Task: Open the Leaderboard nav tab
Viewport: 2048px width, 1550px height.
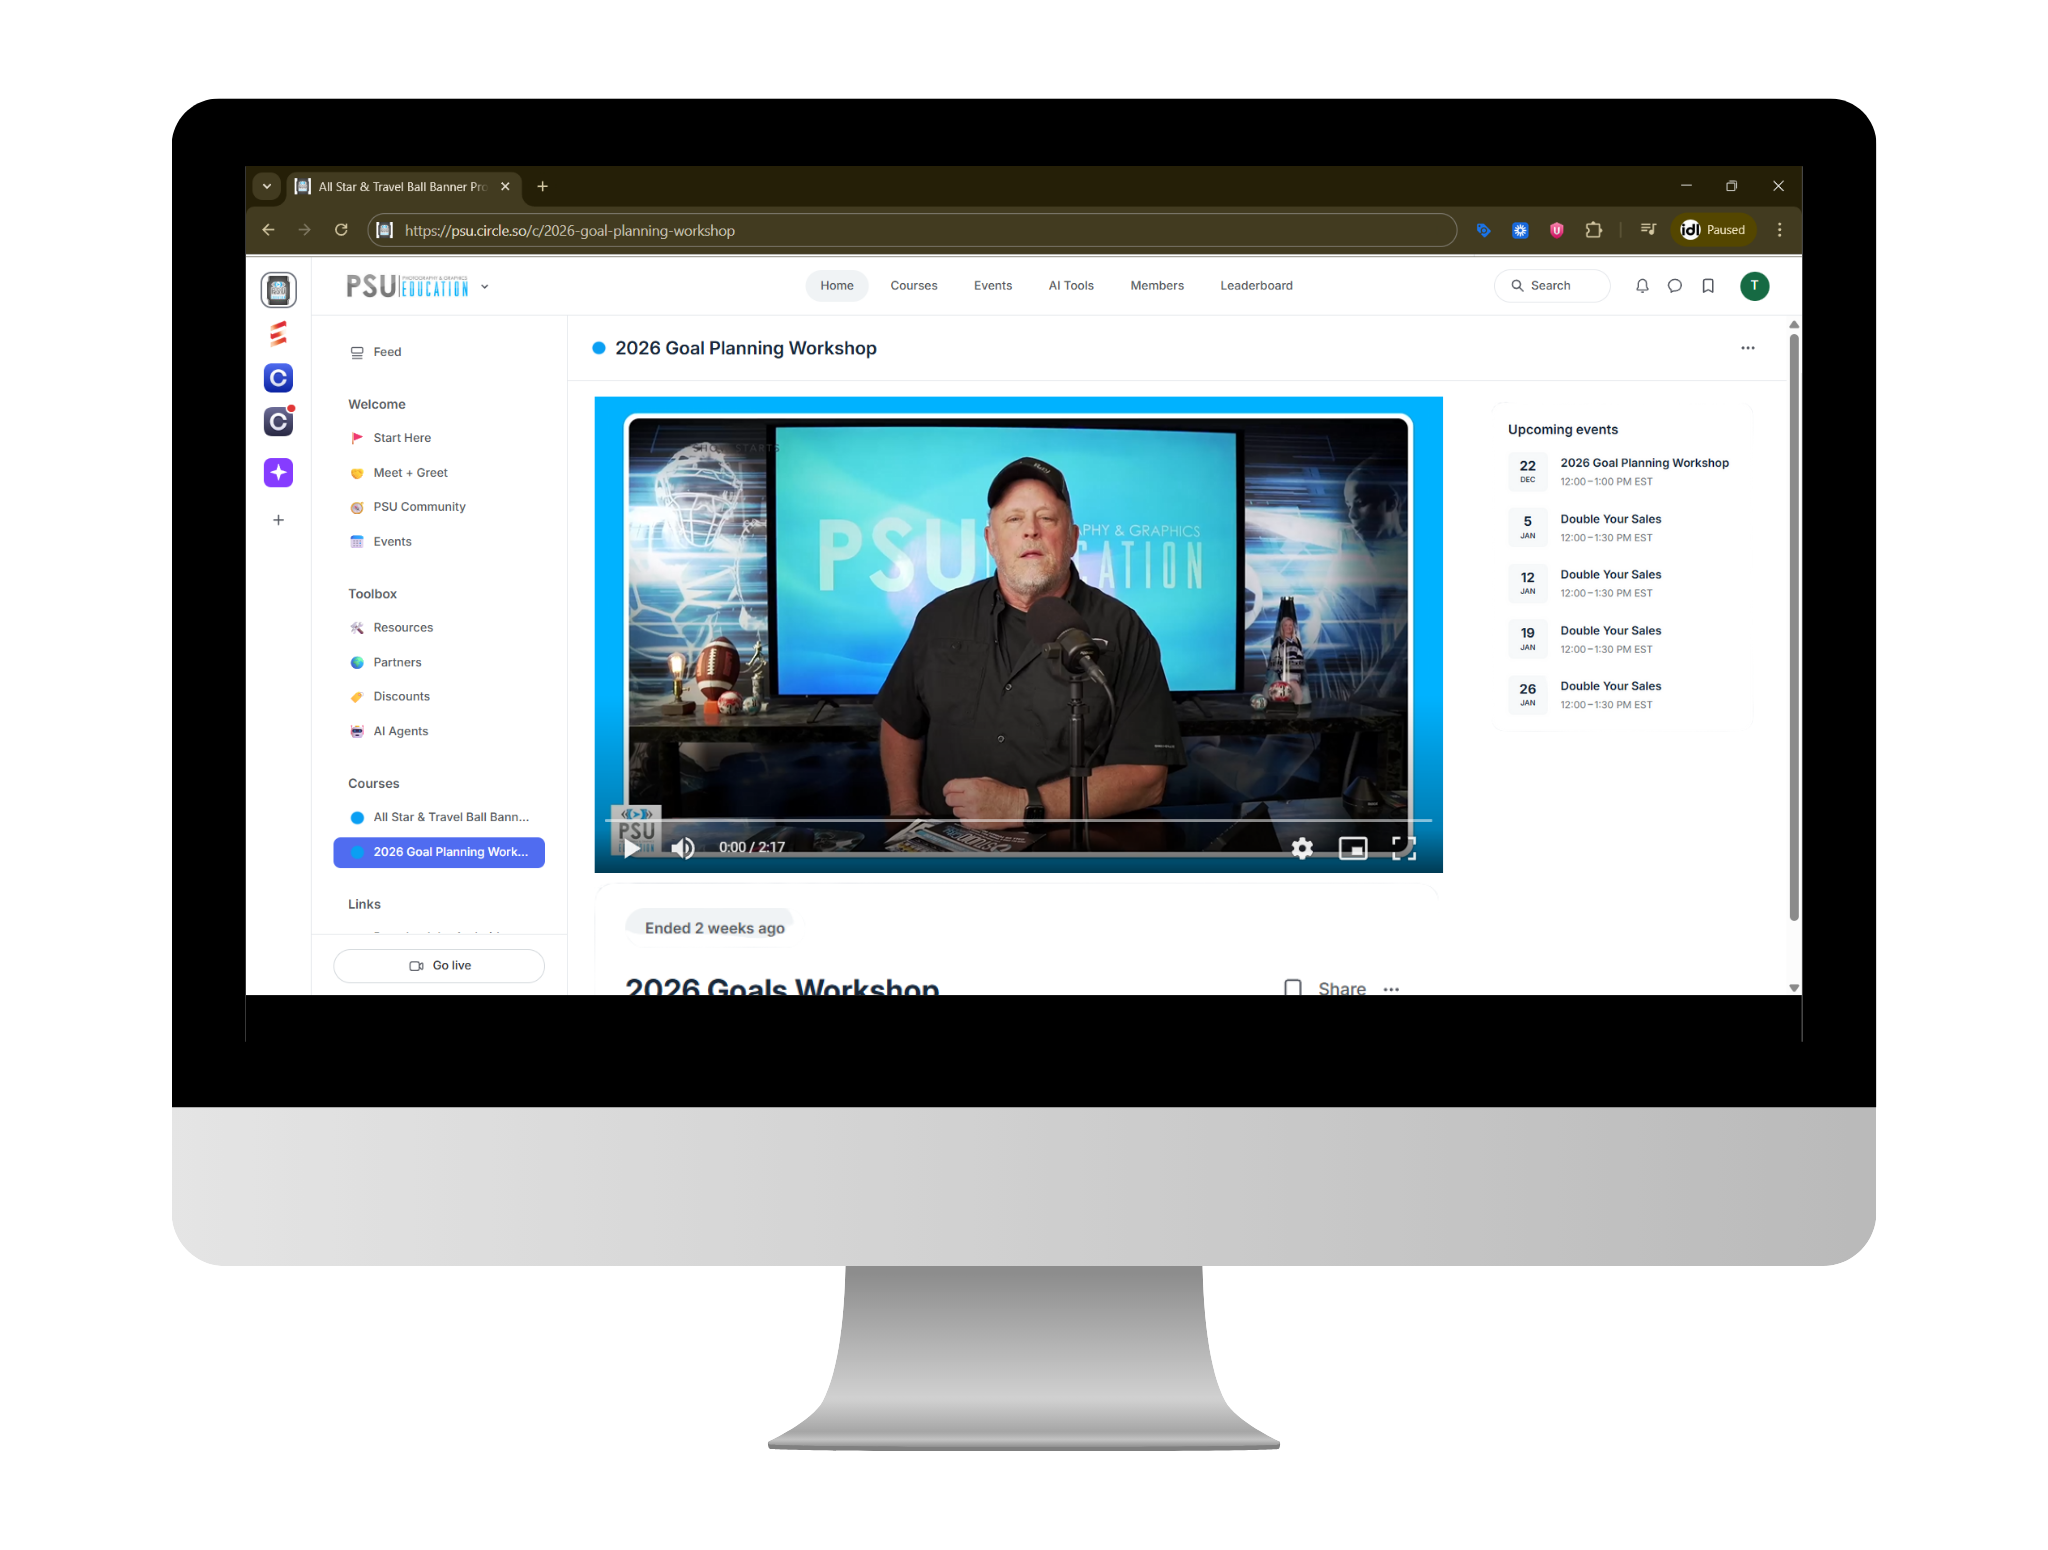Action: 1256,286
